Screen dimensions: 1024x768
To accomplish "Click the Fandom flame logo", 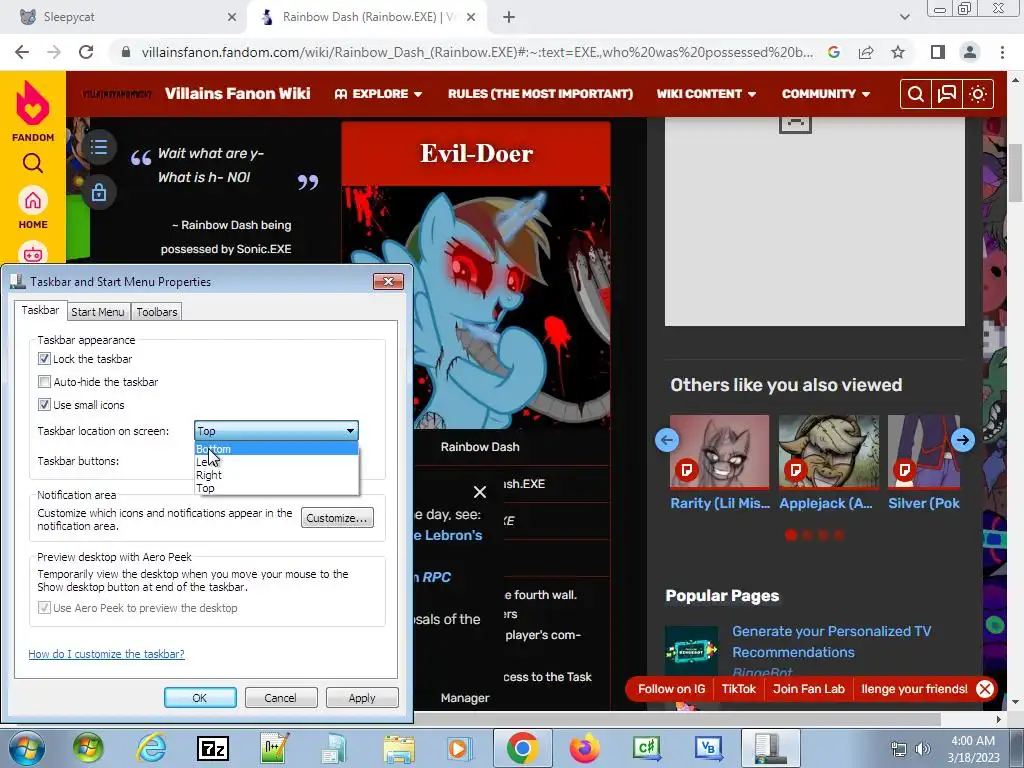I will pos(33,103).
